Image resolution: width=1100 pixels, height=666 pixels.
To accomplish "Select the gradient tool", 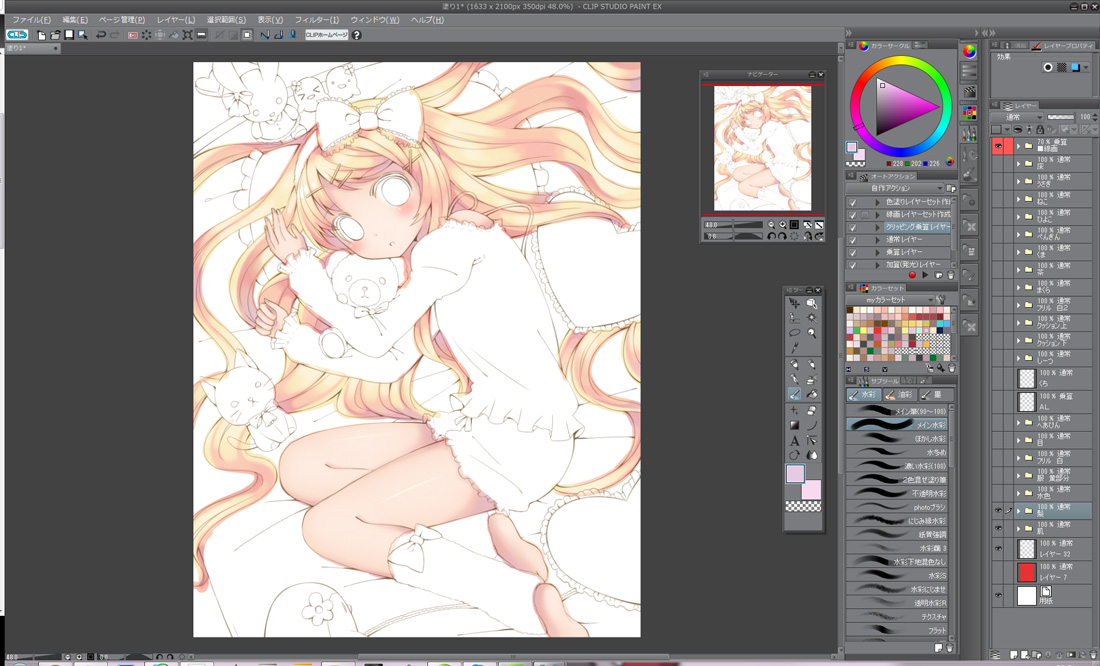I will [x=794, y=425].
